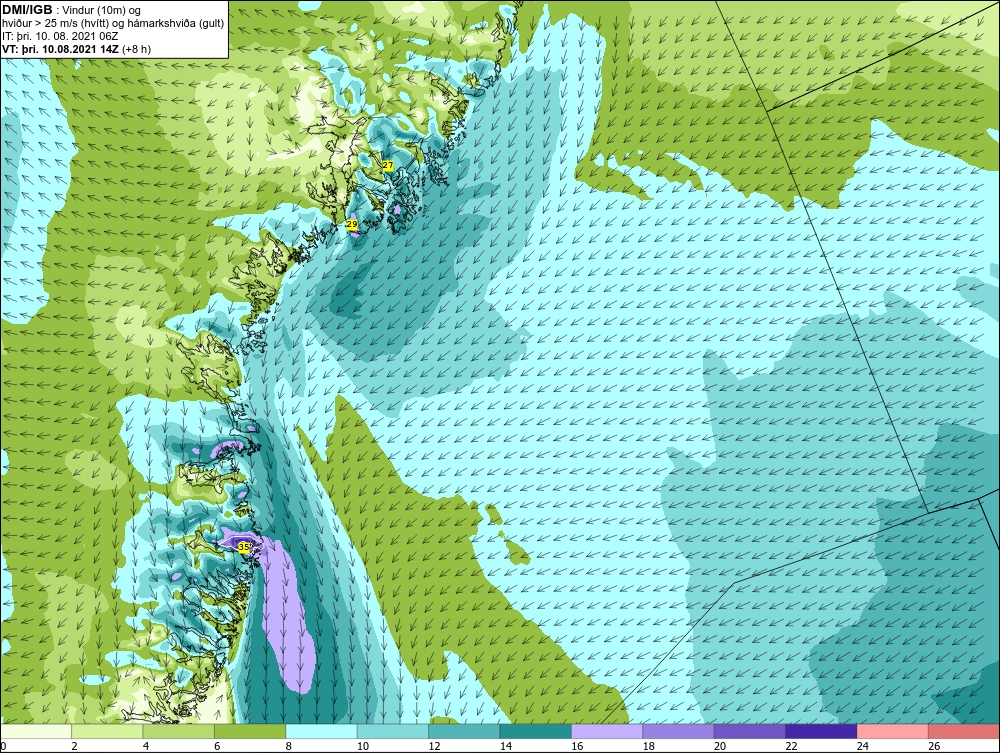The height and width of the screenshot is (753, 1000).
Task: Select the 24-26 m/s pink legend color
Action: (x=893, y=731)
